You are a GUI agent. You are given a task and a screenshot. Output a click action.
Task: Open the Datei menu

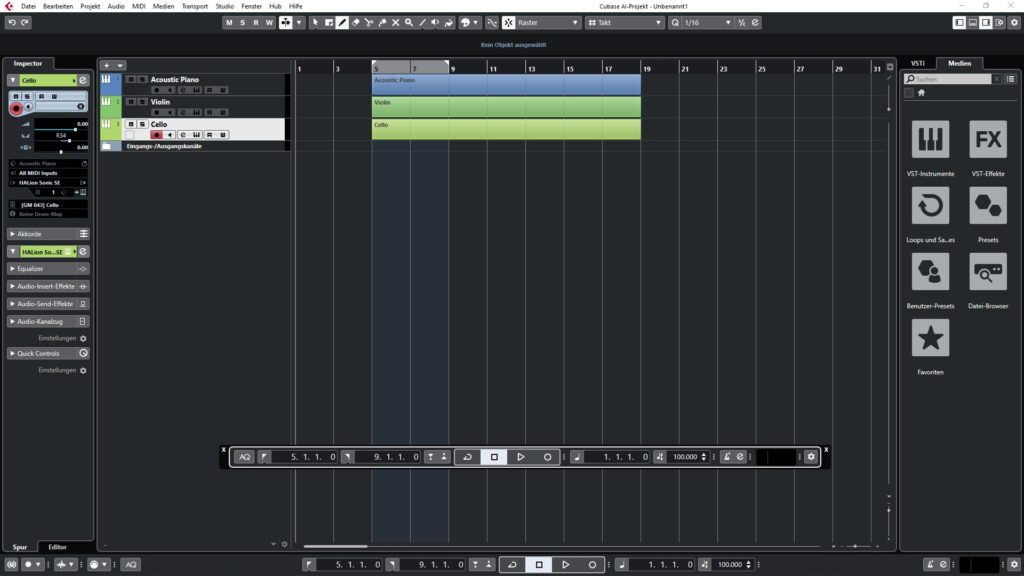coord(28,6)
